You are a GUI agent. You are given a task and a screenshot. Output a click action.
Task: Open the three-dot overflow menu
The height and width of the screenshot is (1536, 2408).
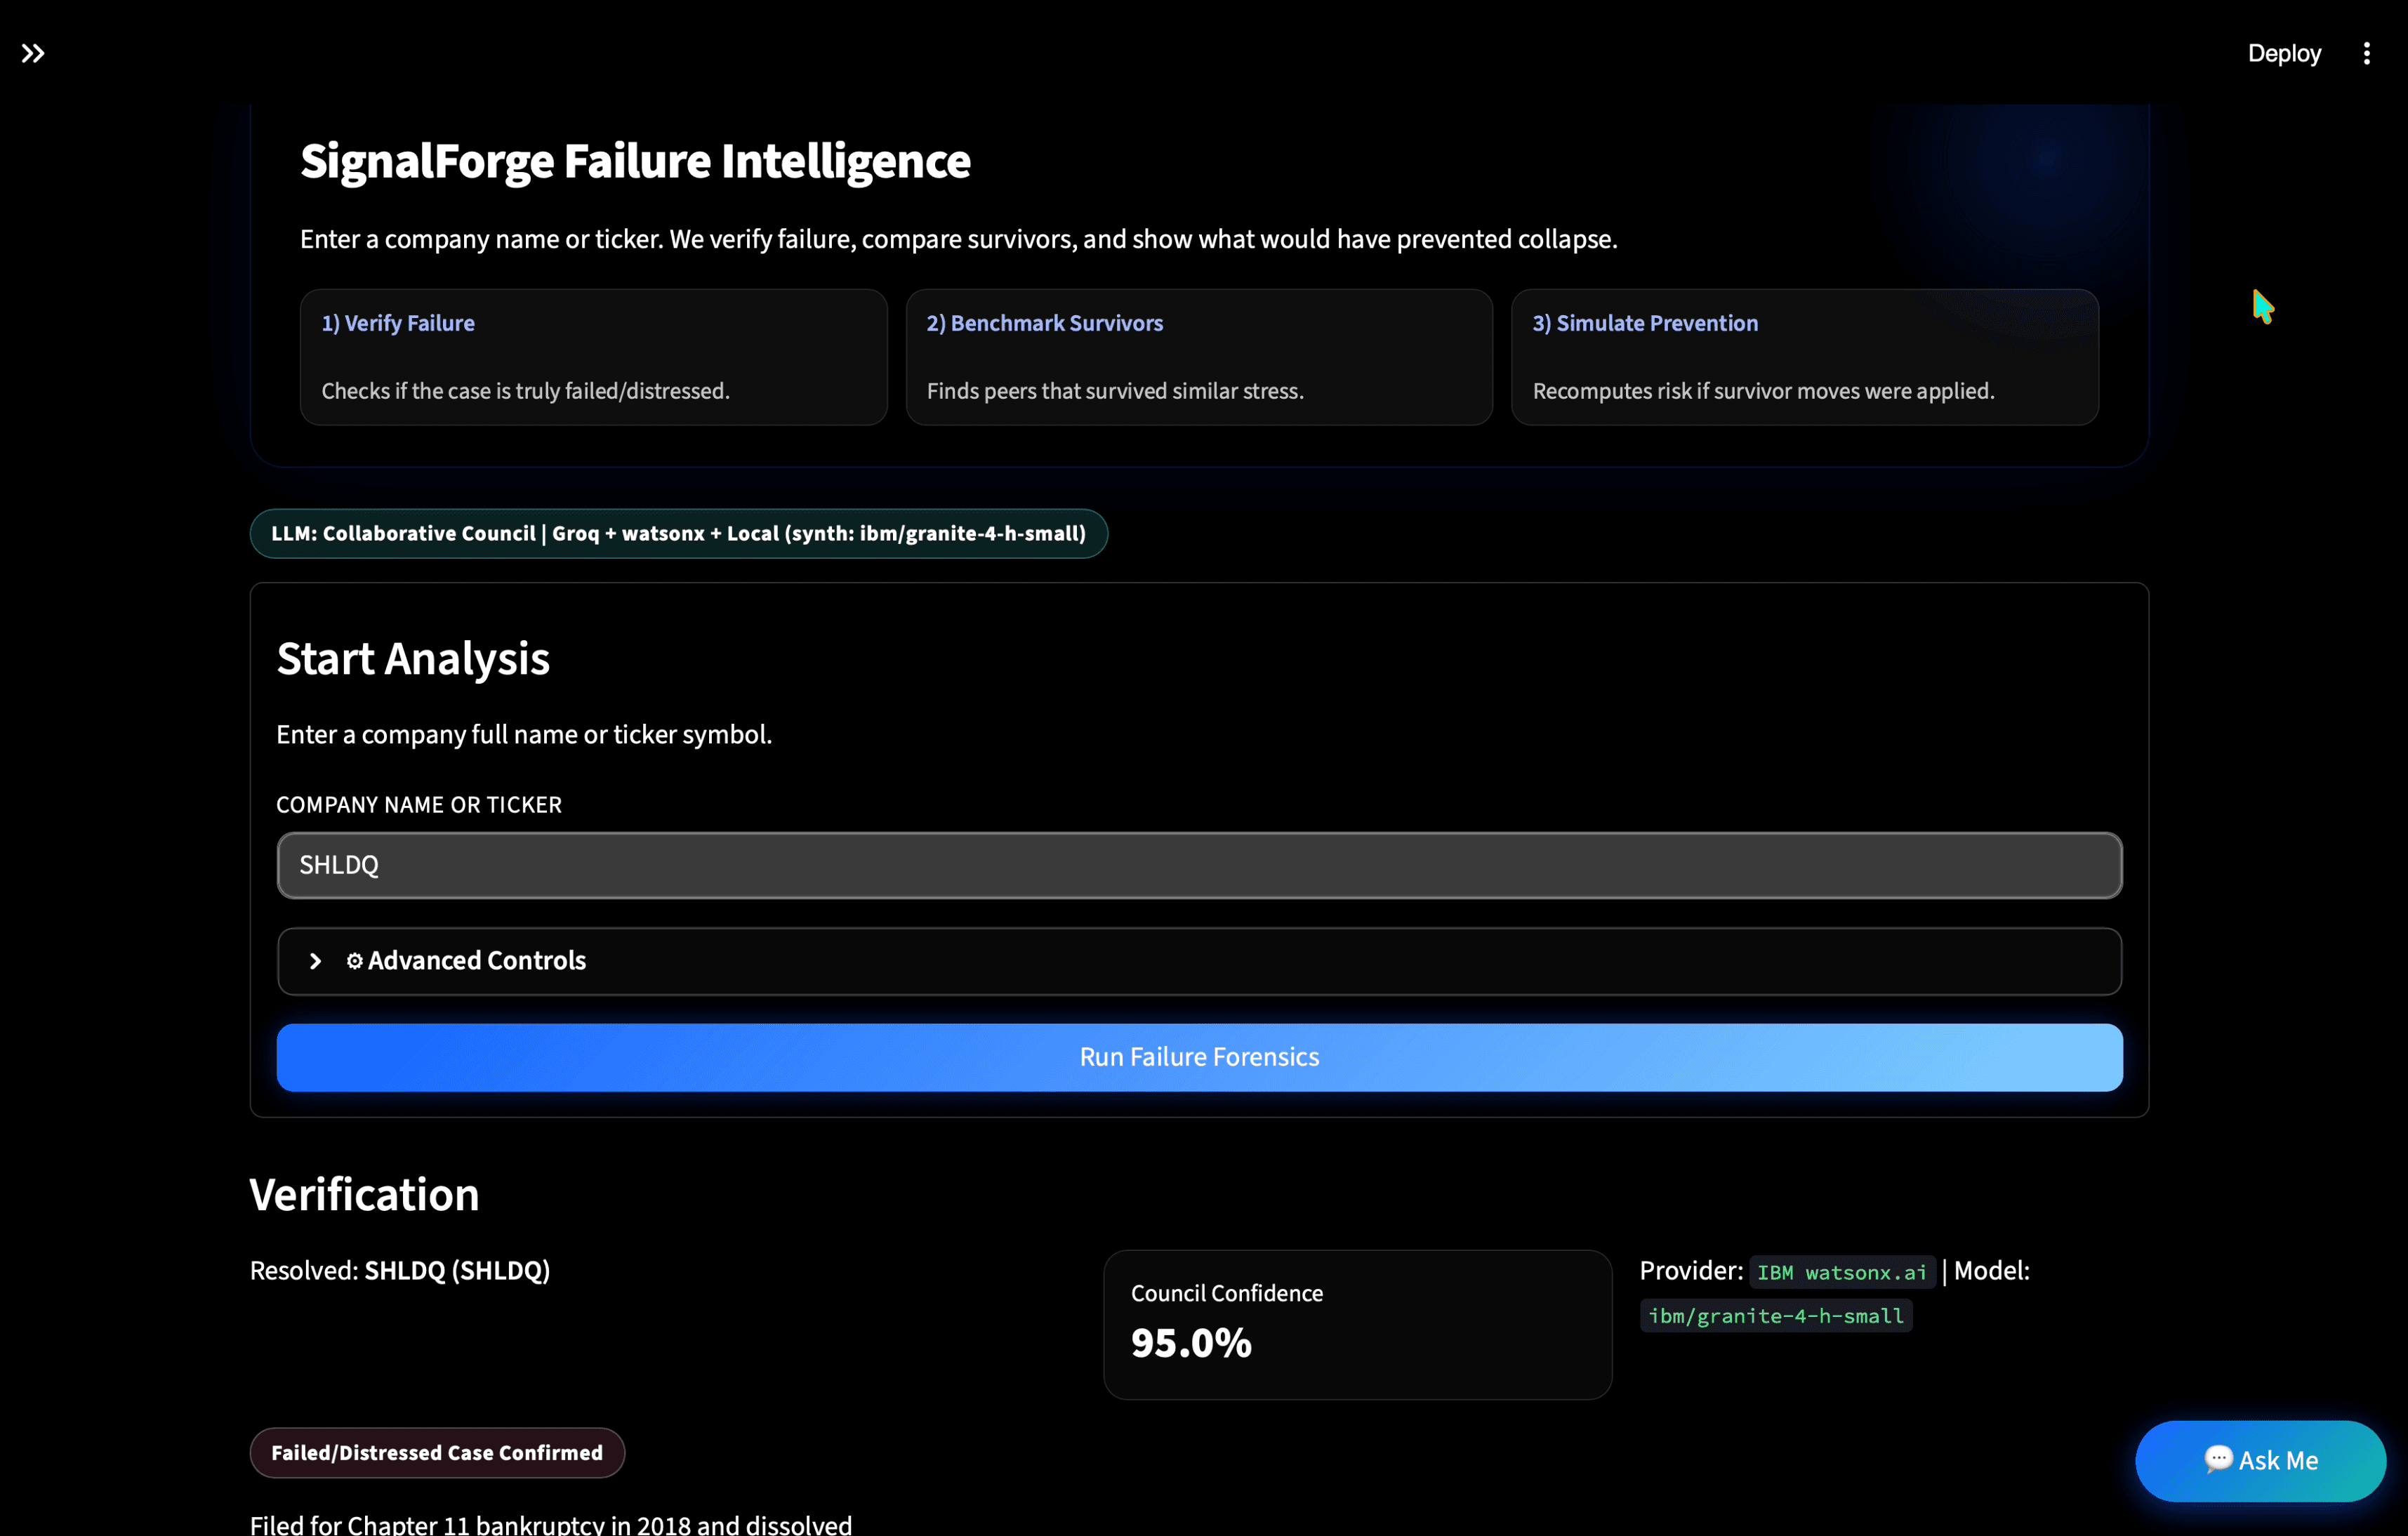(2366, 53)
